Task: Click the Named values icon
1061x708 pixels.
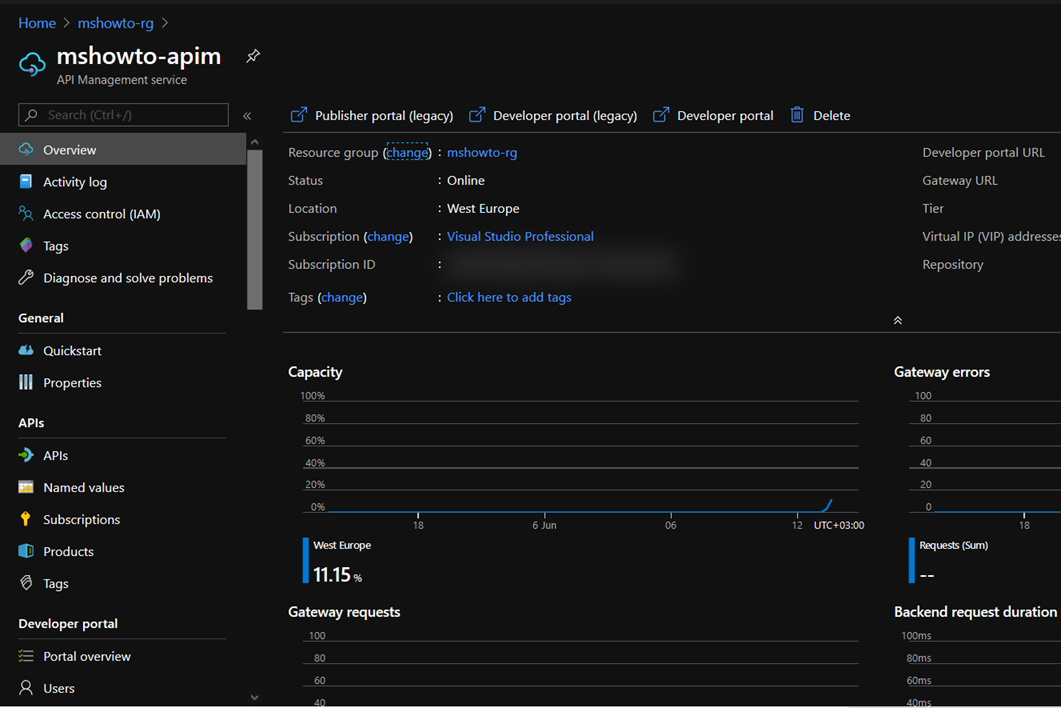Action: tap(26, 487)
